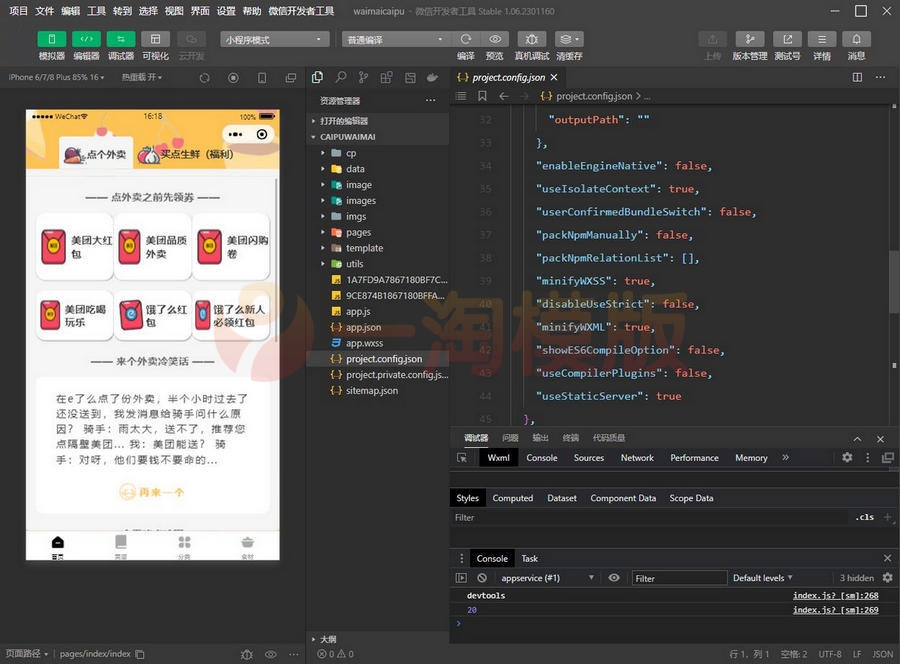Viewport: 900px width, 664px height.
Task: Open the messages bell icon
Action: click(856, 39)
